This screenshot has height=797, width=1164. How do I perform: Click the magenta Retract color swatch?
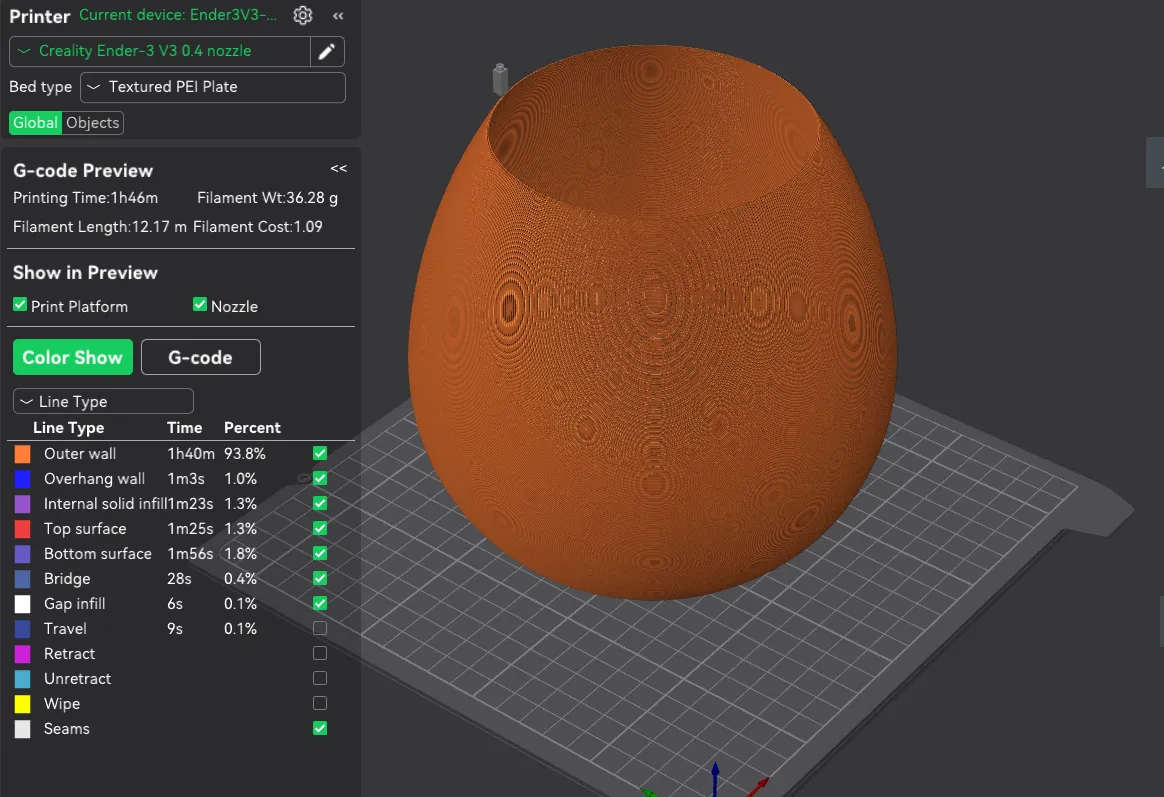[23, 654]
